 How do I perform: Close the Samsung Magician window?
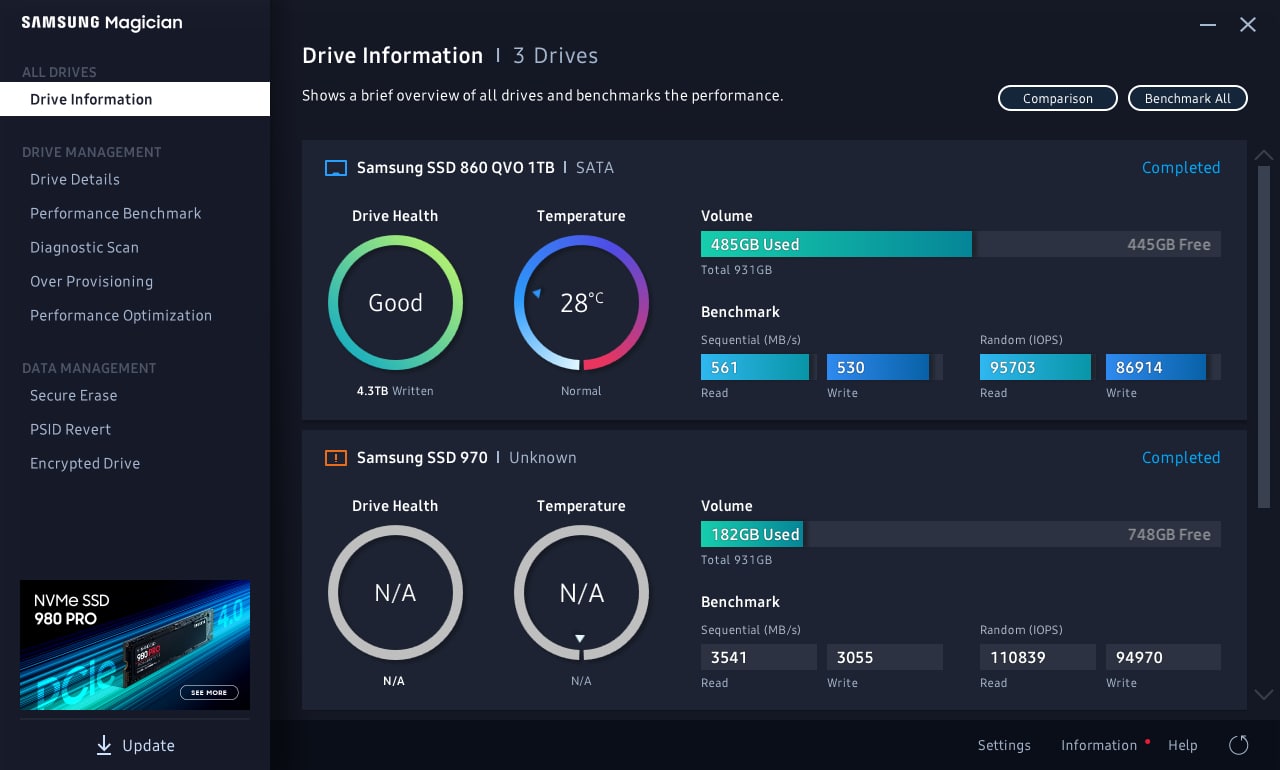pyautogui.click(x=1247, y=24)
